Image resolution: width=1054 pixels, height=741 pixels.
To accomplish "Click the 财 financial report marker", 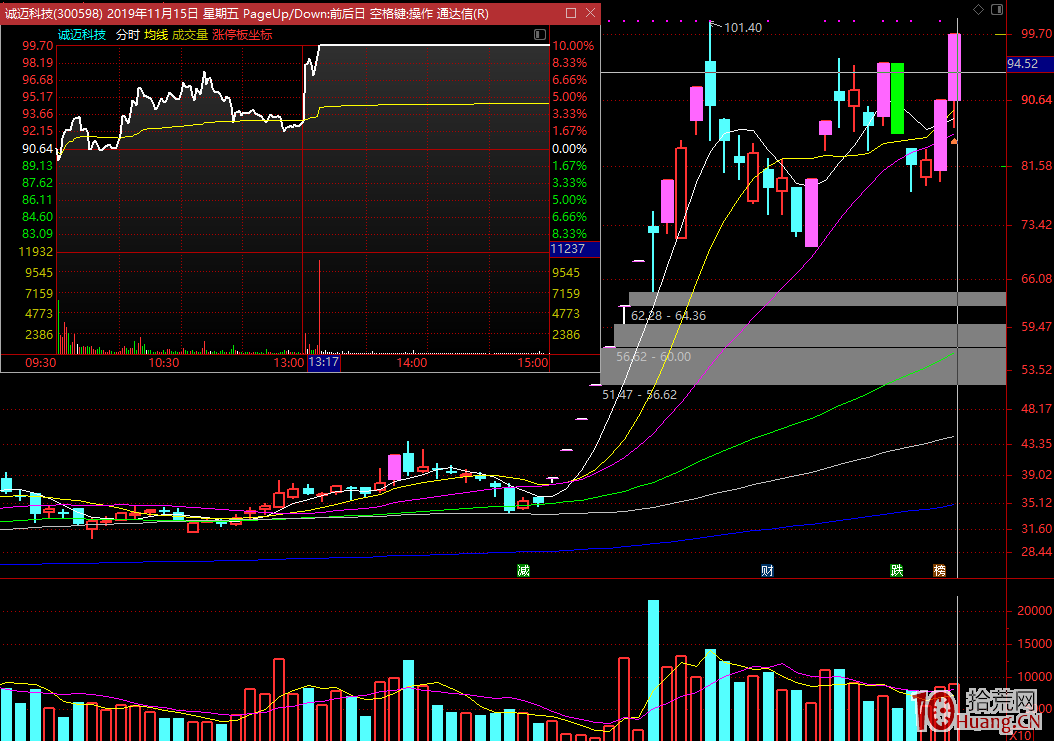I will (767, 570).
